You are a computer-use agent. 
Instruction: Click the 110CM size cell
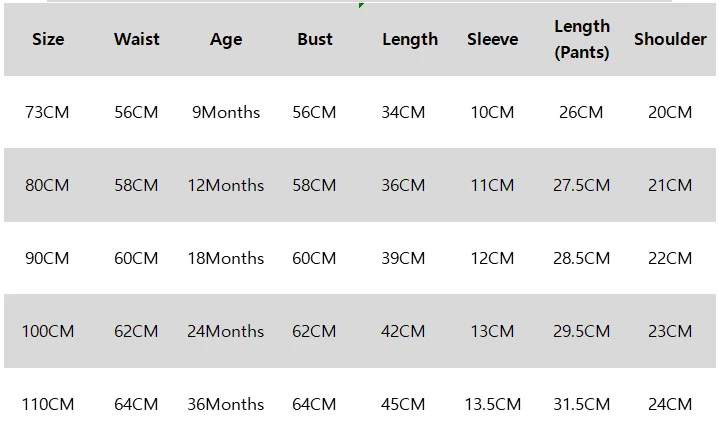point(48,404)
